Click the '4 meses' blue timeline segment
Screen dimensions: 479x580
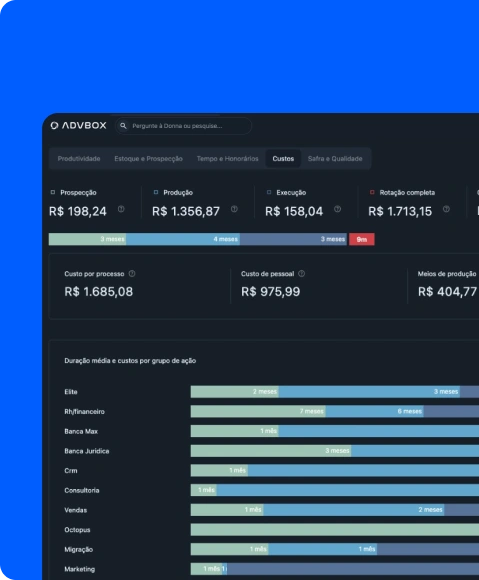tap(183, 239)
